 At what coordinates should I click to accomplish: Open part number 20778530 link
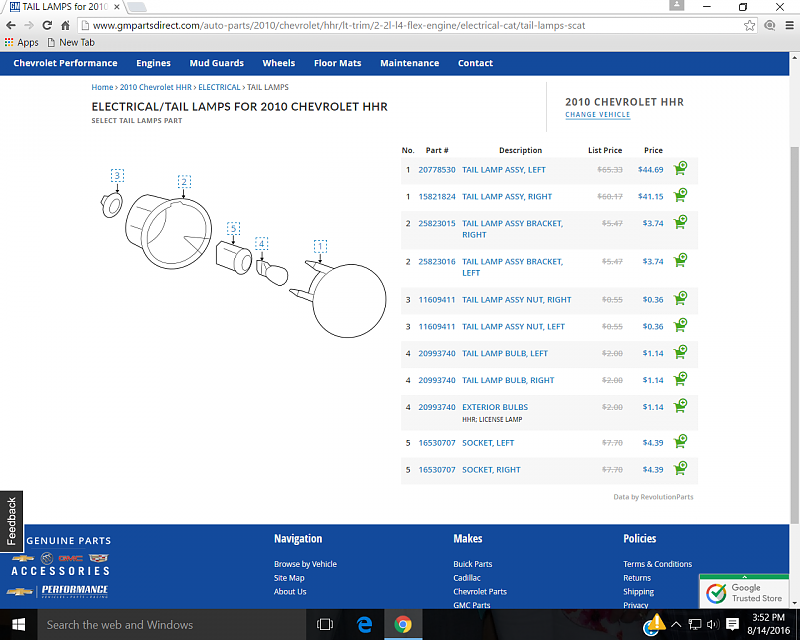click(437, 170)
